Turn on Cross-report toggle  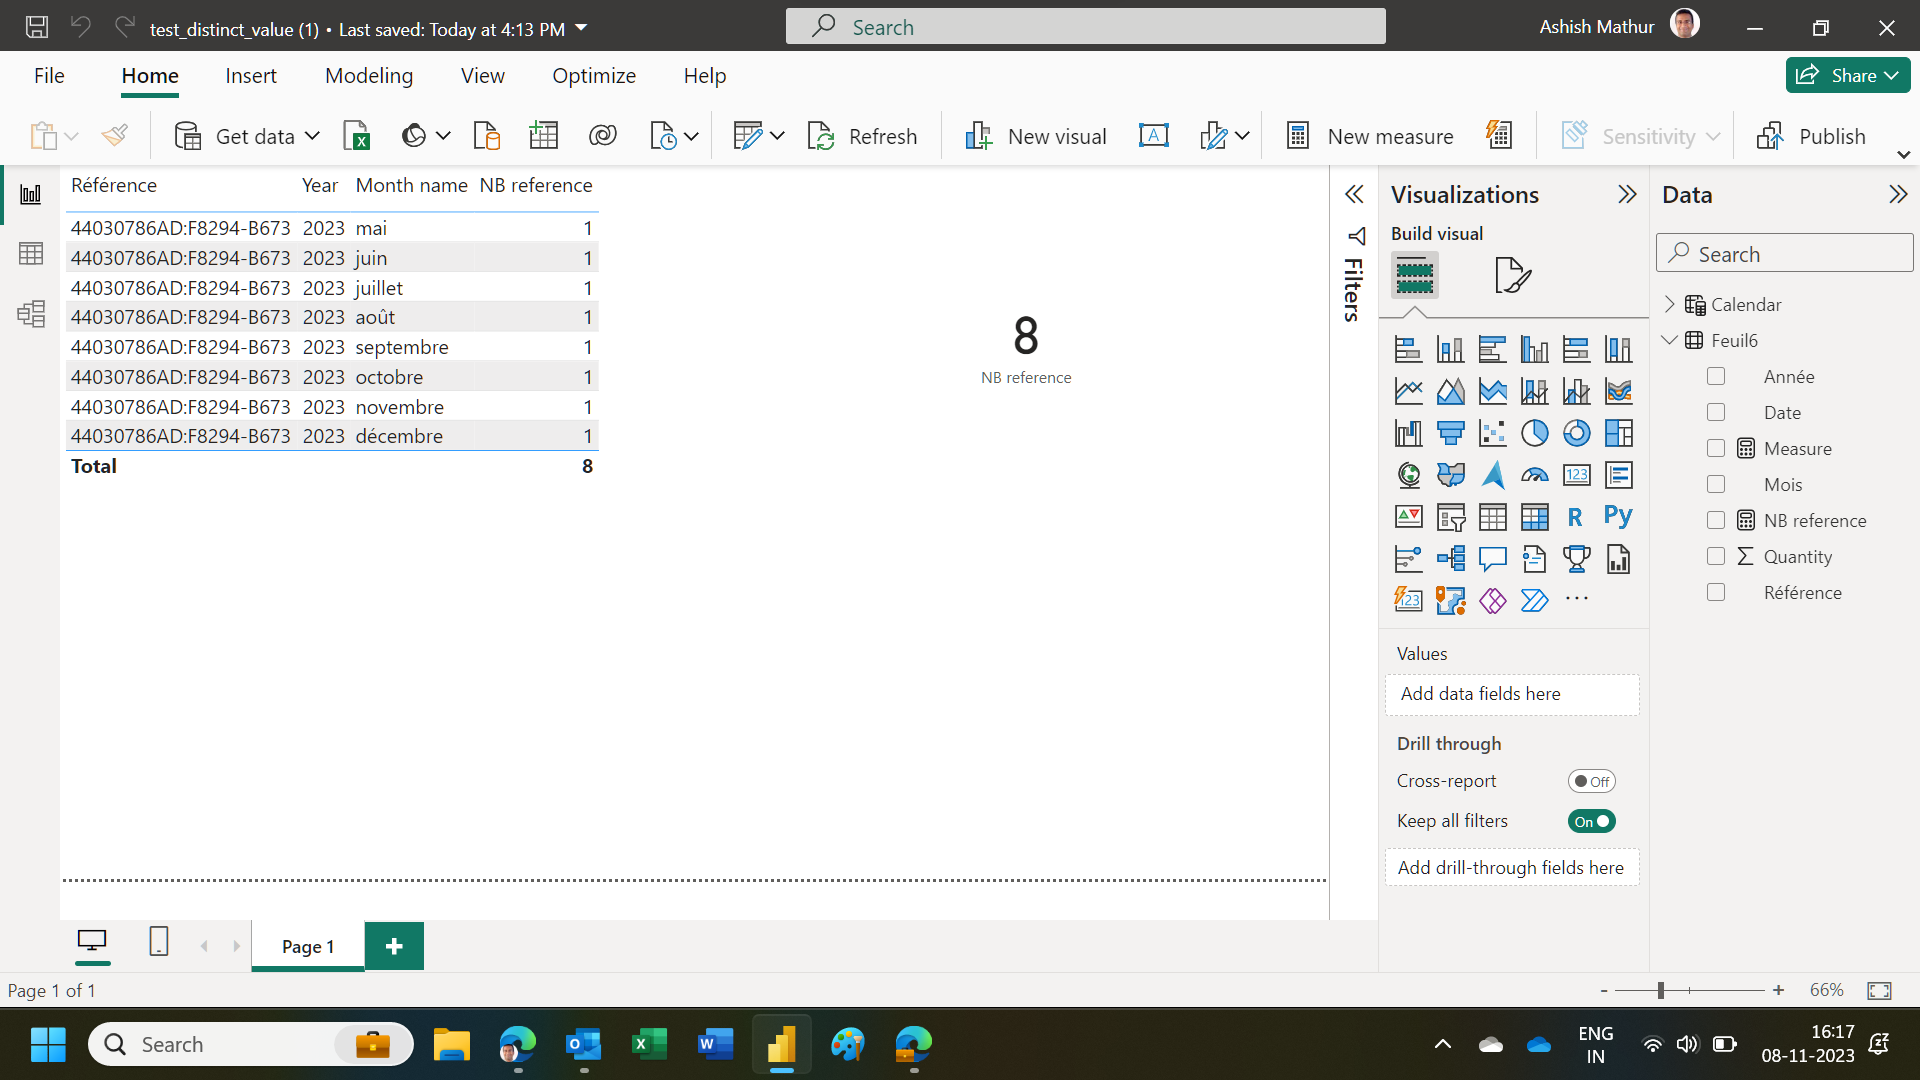point(1591,781)
